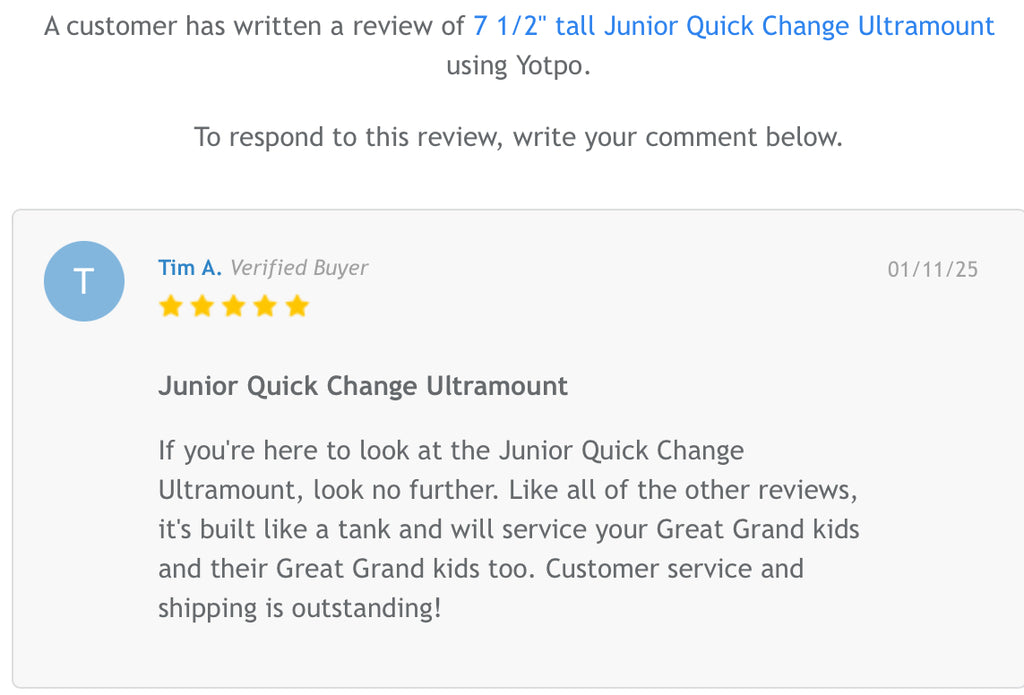Image resolution: width=1024 pixels, height=695 pixels.
Task: Click the "shipping is outstanding!" line
Action: (299, 608)
